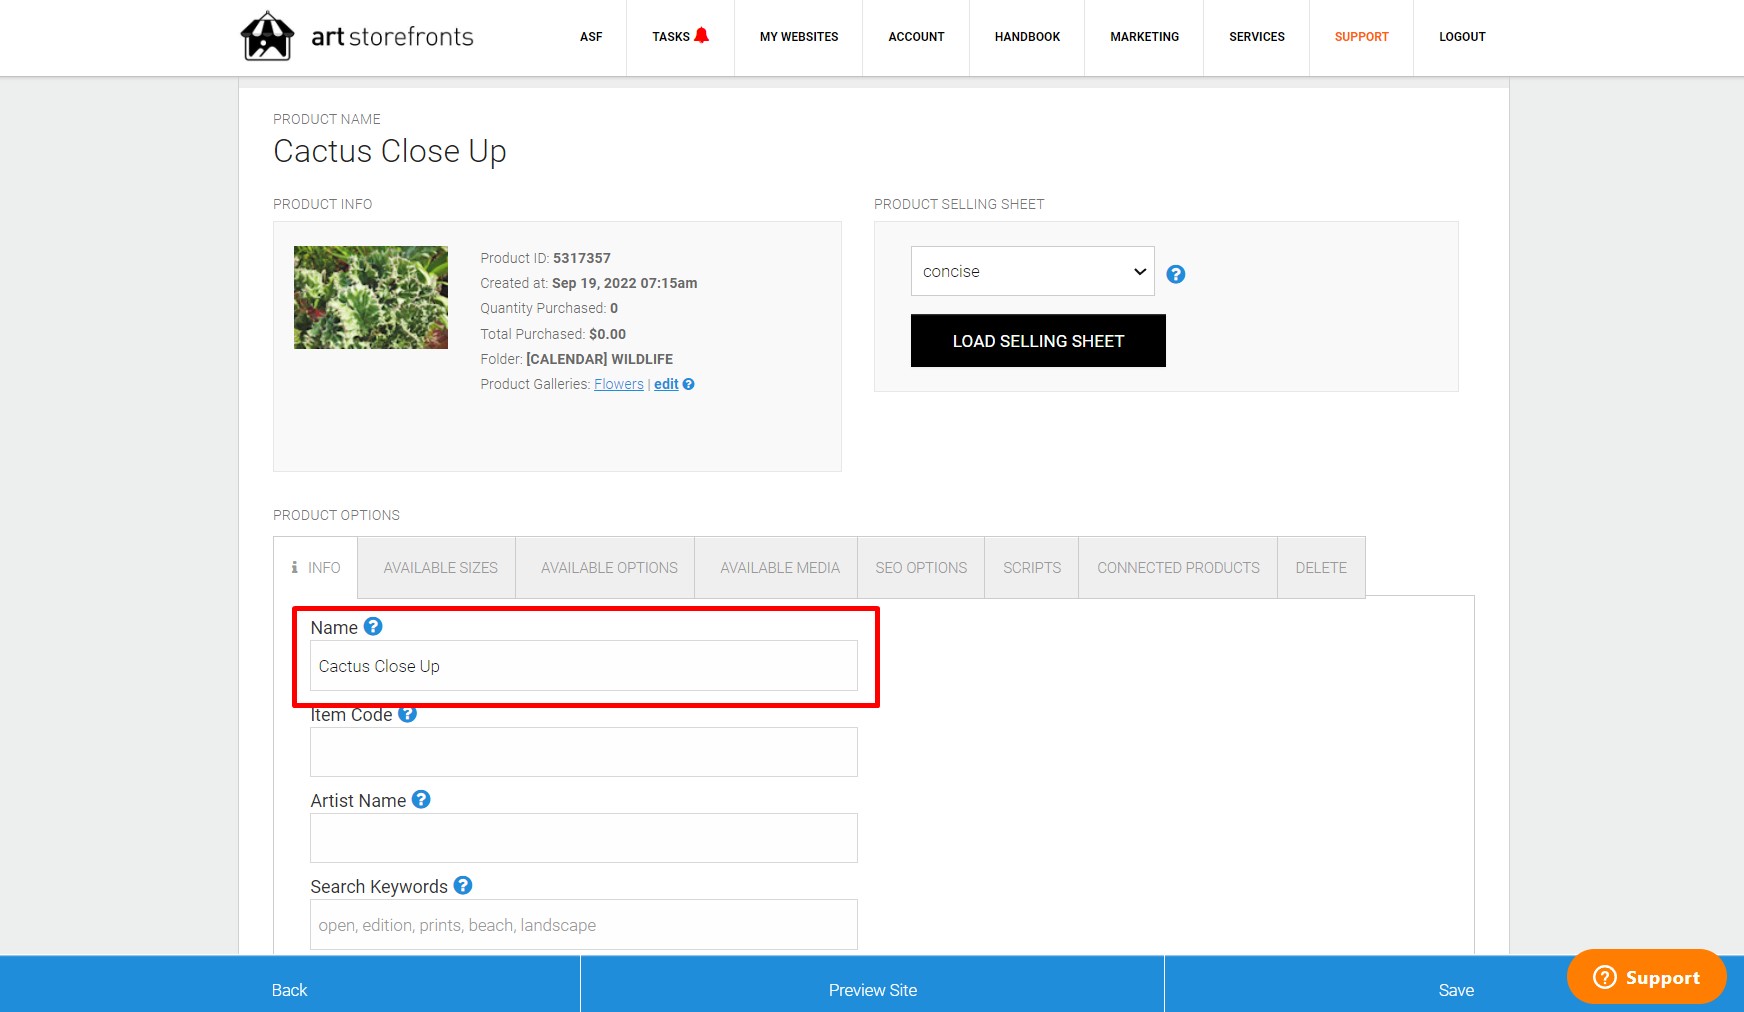The image size is (1744, 1012).
Task: Open the Artist Name help icon
Action: (x=421, y=799)
